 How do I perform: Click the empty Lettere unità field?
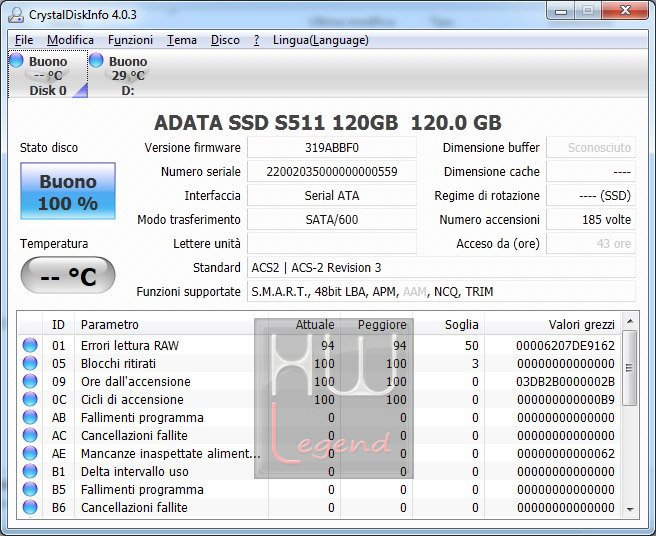tap(332, 244)
